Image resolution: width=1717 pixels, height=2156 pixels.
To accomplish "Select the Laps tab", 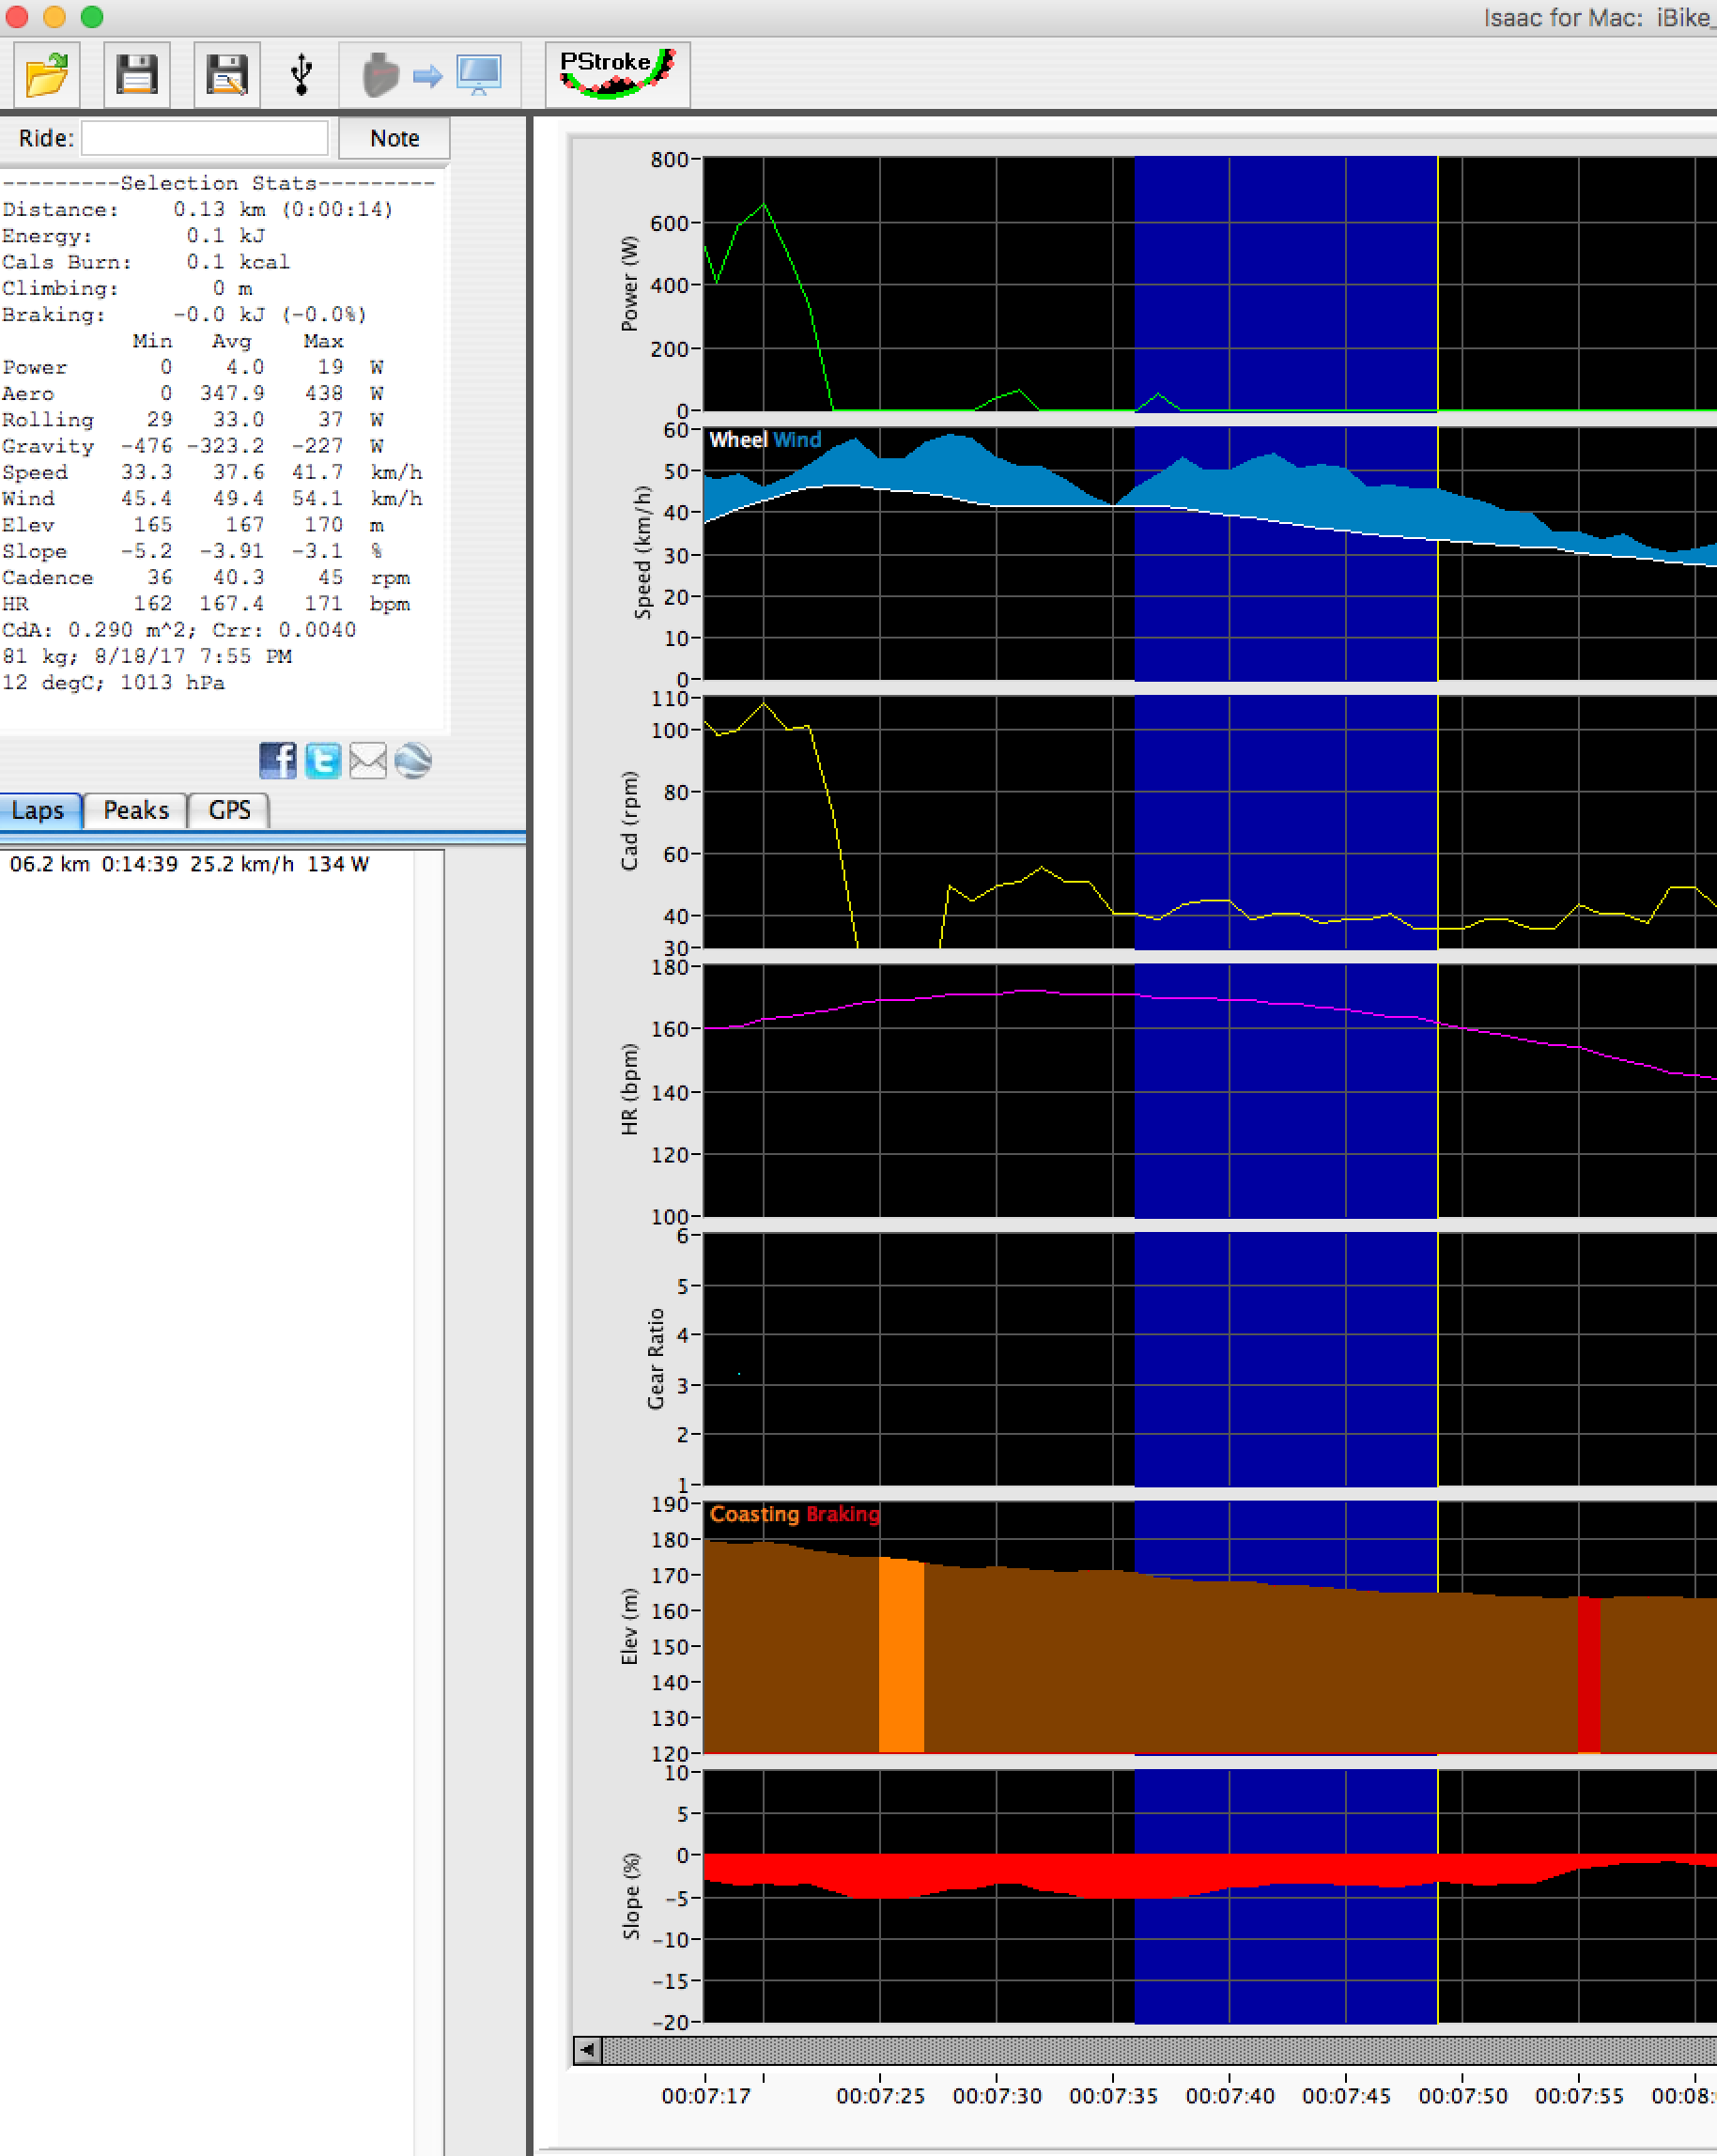I will [x=38, y=810].
